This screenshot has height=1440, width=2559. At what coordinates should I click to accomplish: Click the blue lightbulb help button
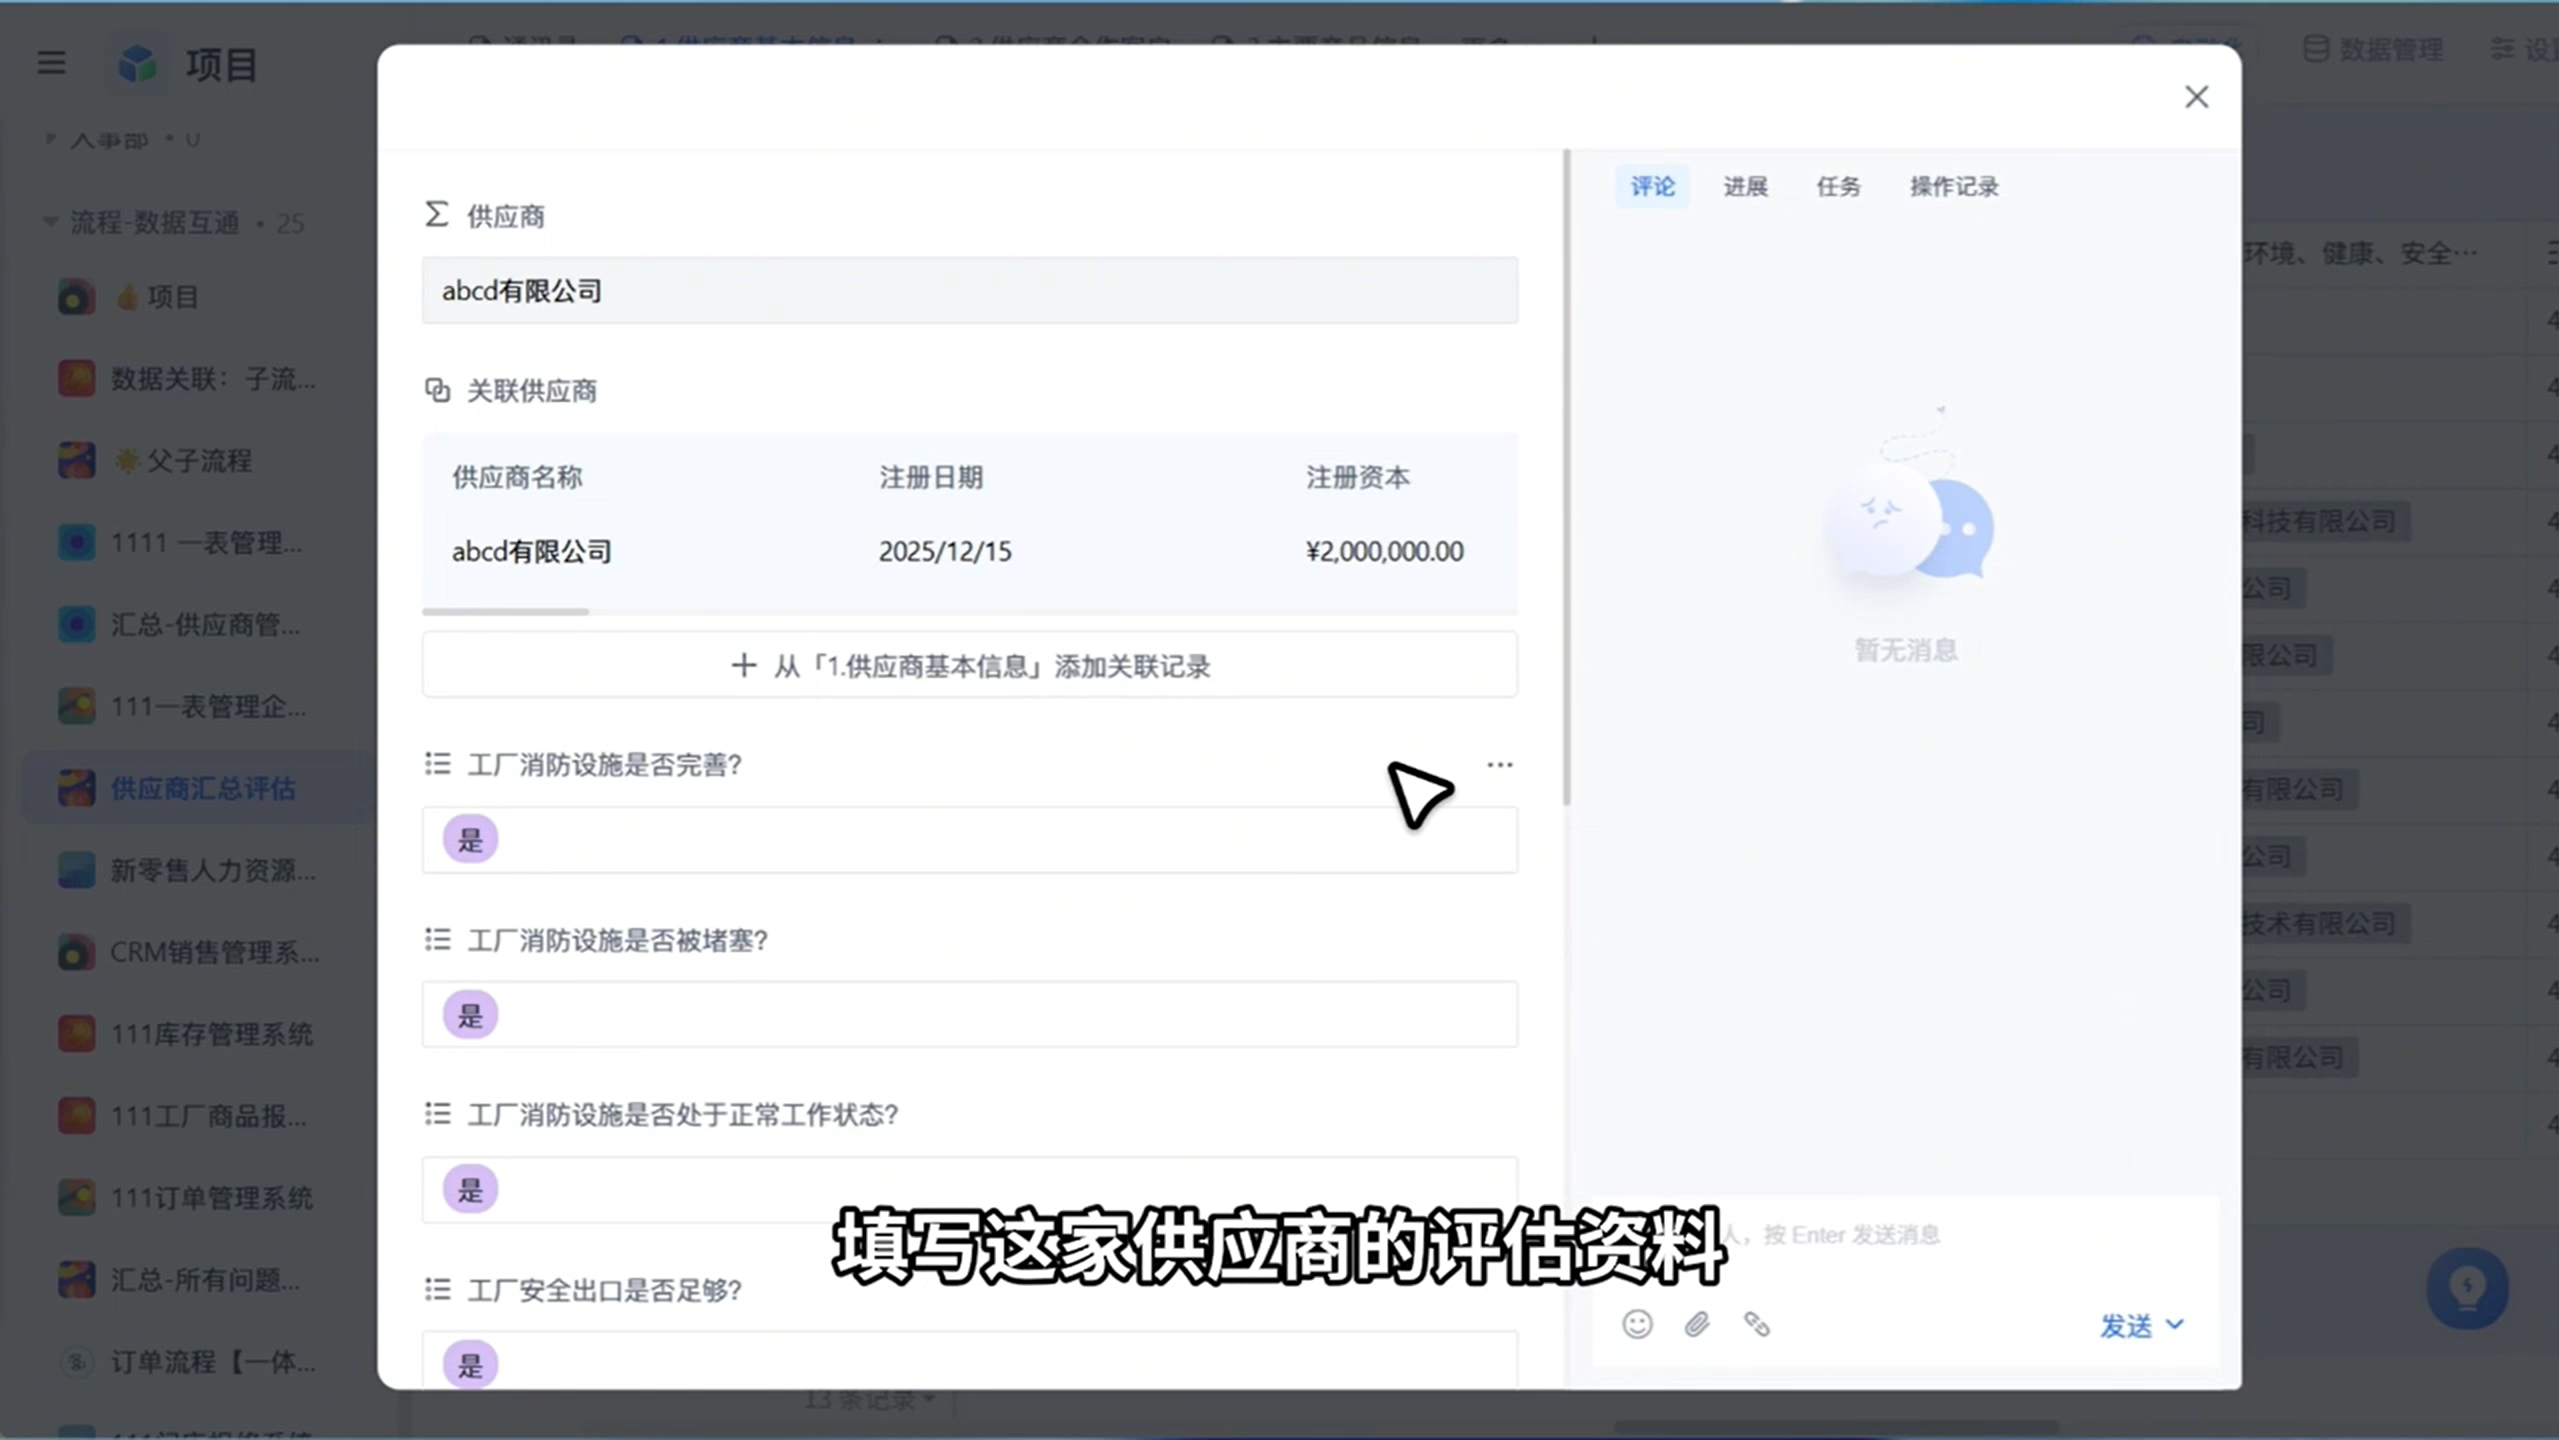(x=2467, y=1288)
